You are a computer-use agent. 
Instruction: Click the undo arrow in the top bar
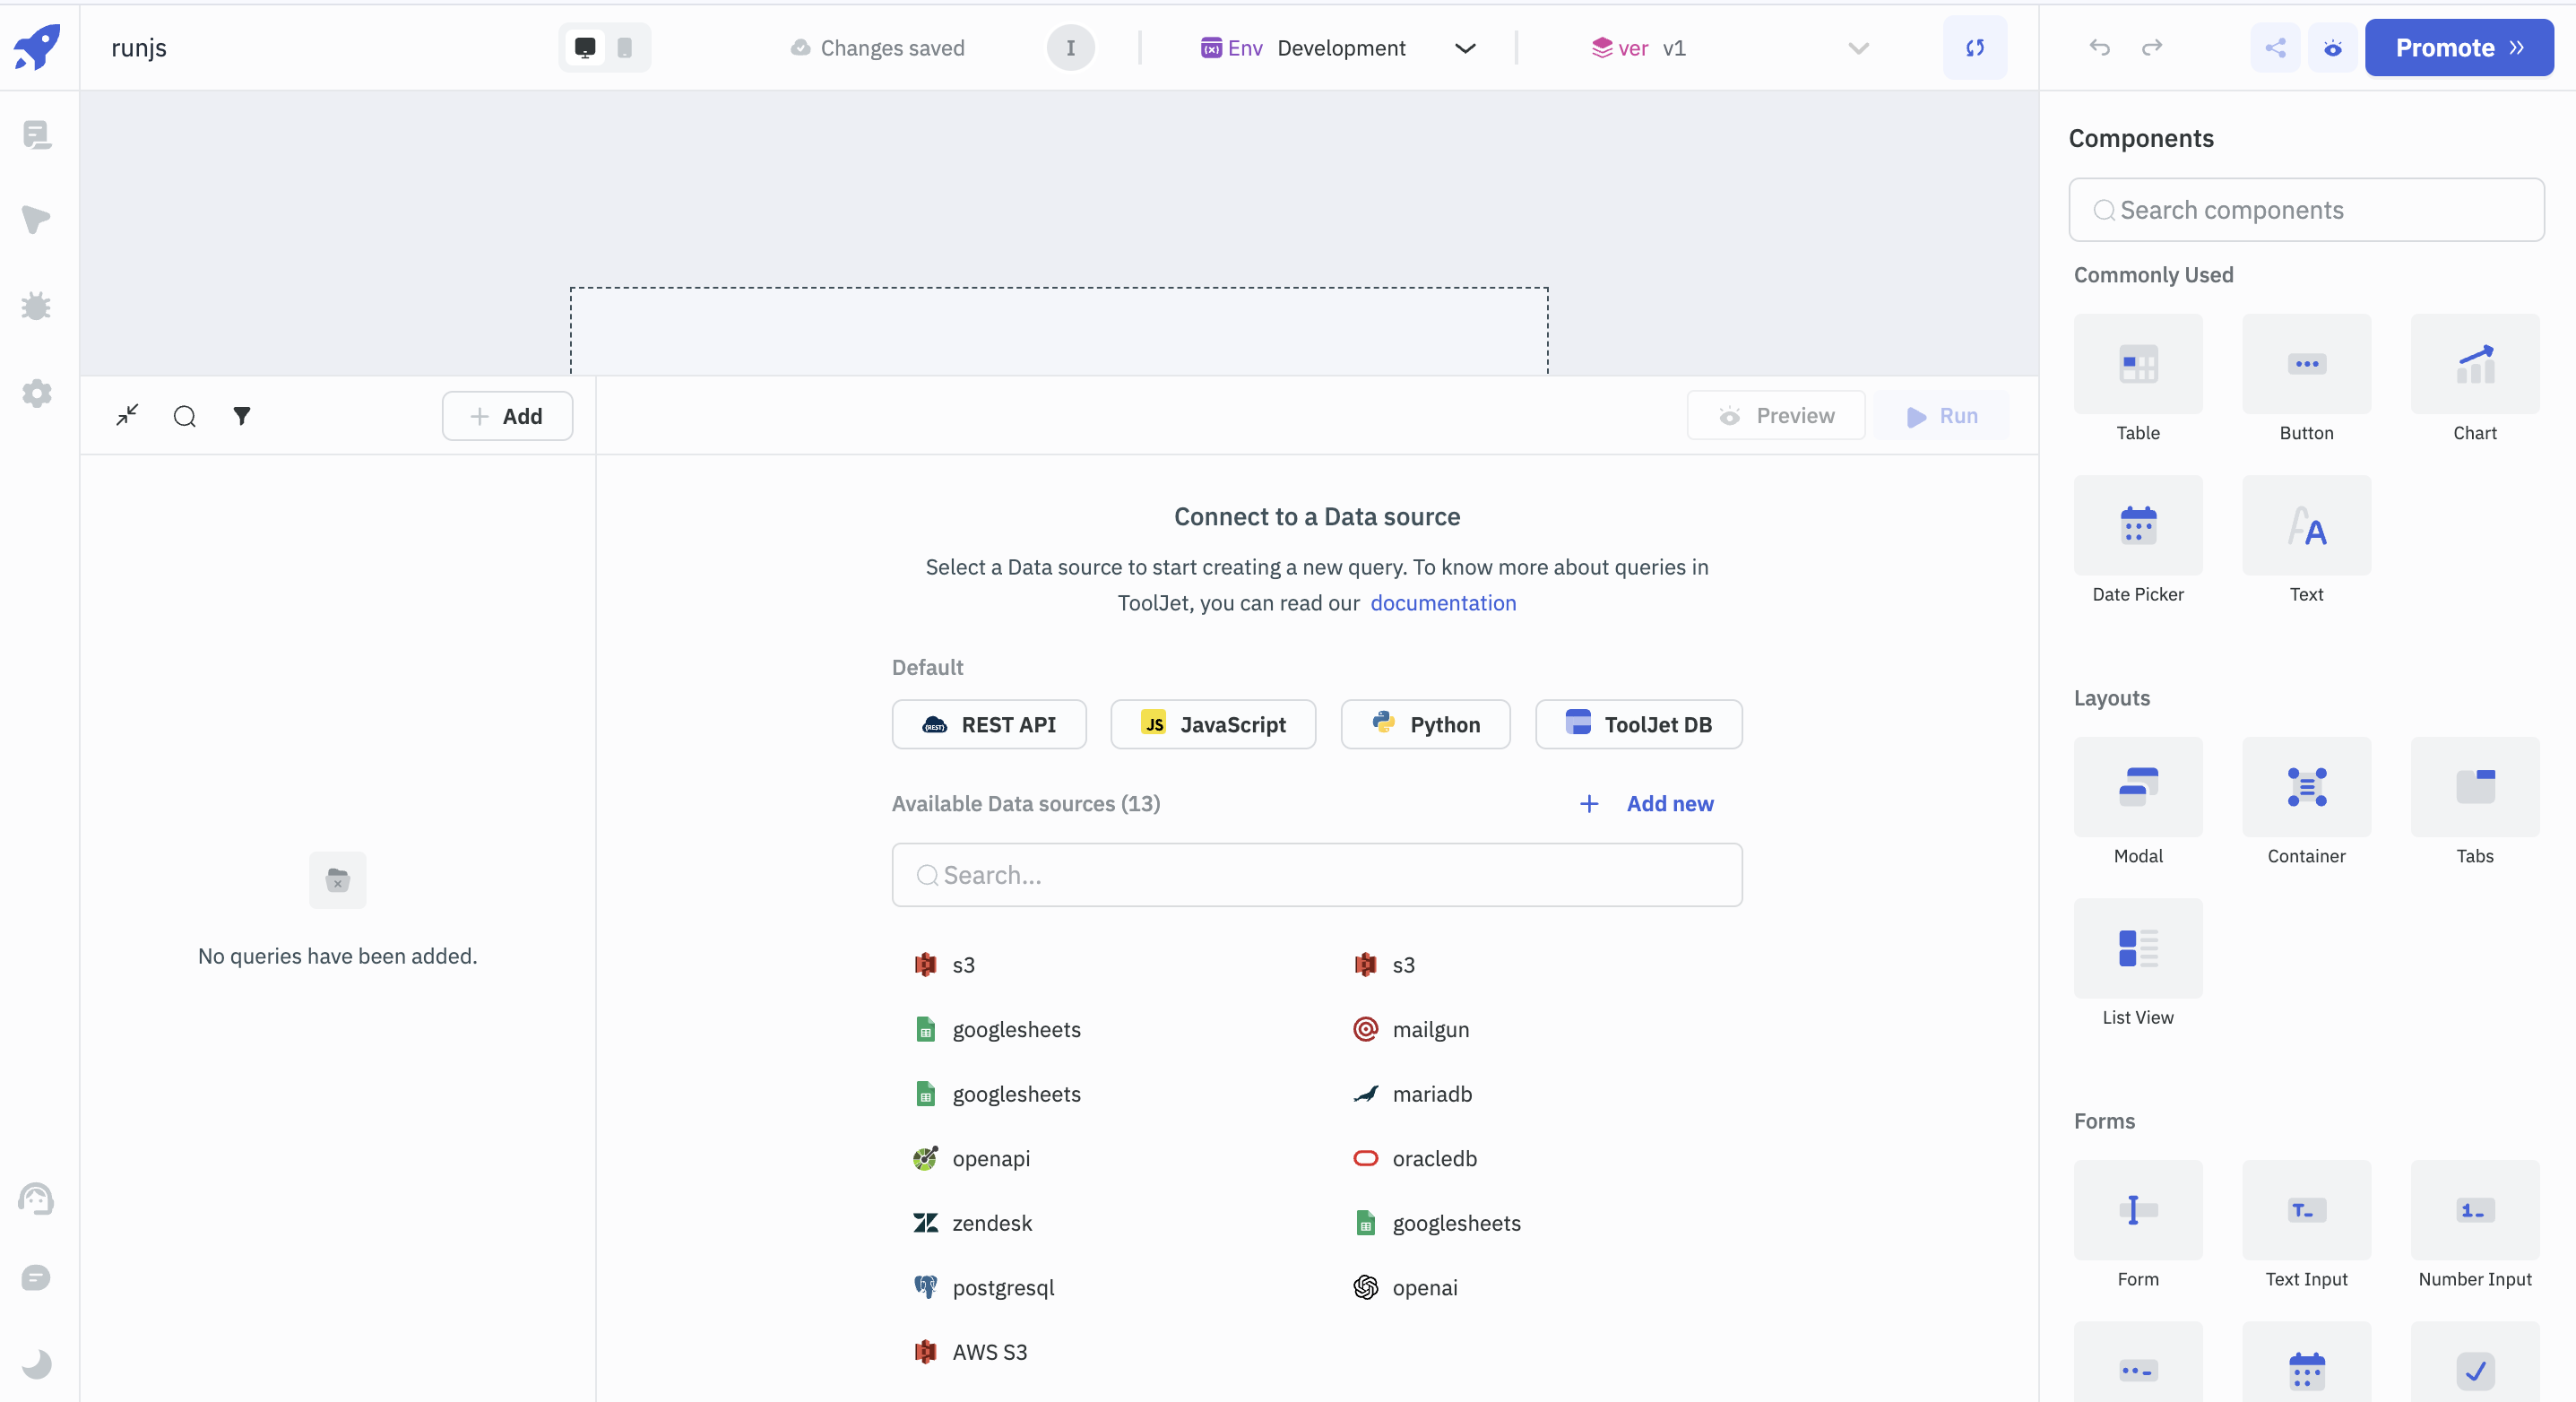[2099, 48]
